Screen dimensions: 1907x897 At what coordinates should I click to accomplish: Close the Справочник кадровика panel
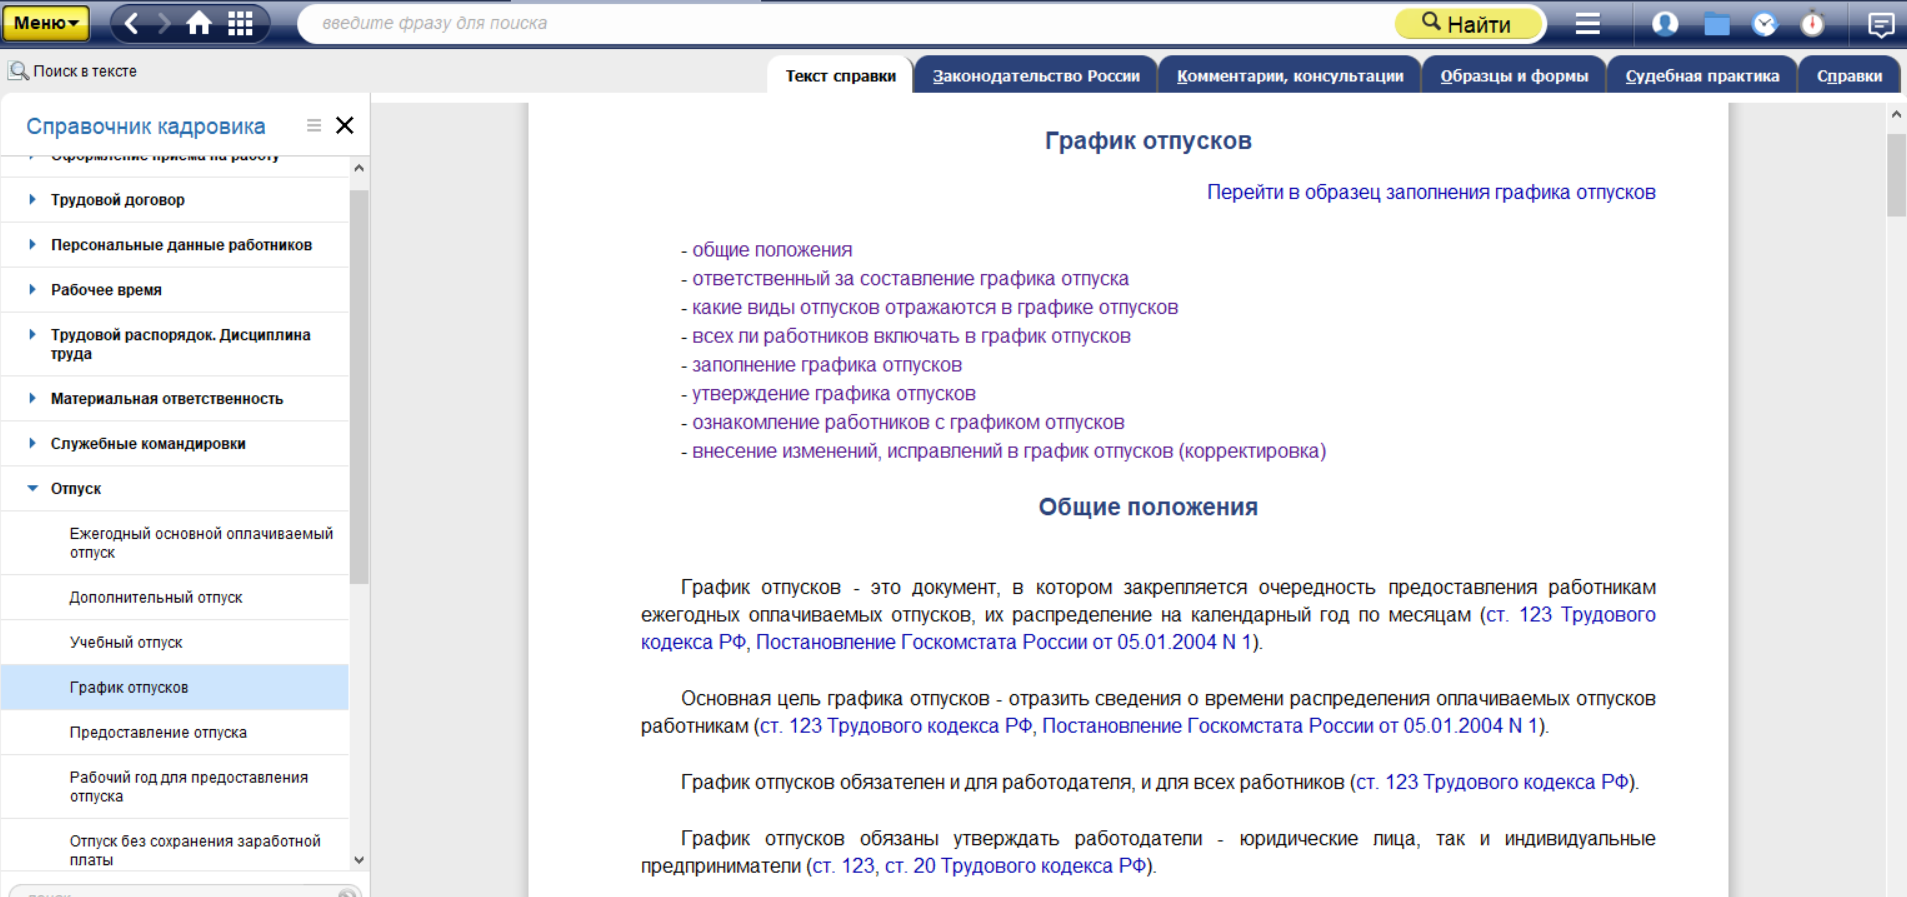pyautogui.click(x=345, y=125)
